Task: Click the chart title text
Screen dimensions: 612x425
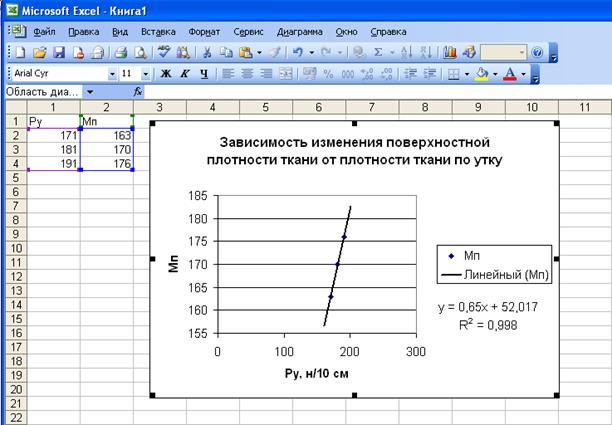Action: (351, 150)
